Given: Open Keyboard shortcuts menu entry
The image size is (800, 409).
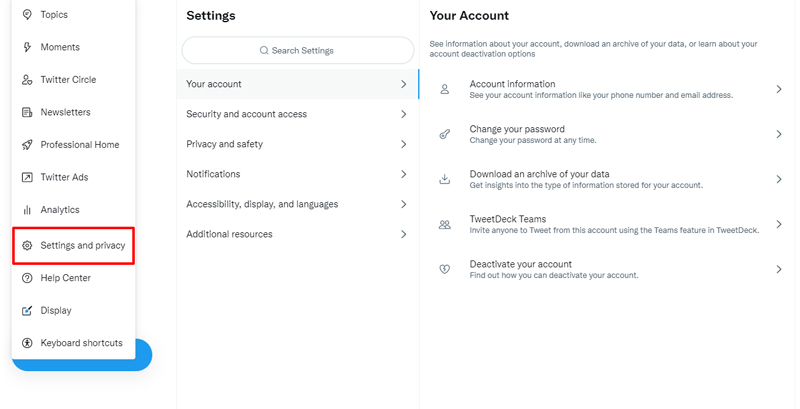Looking at the screenshot, I should (73, 343).
